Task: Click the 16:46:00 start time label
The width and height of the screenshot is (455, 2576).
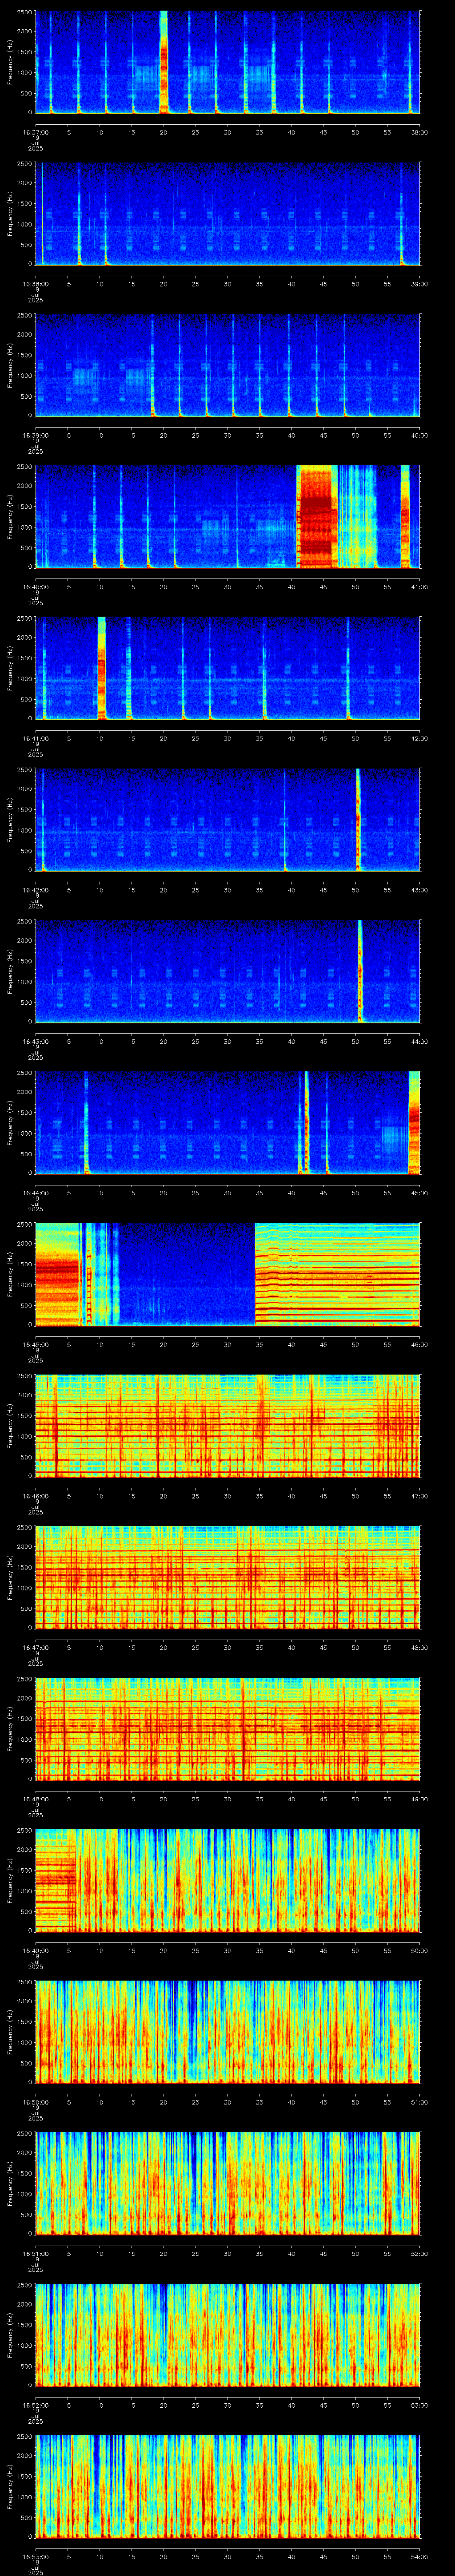Action: click(35, 1495)
